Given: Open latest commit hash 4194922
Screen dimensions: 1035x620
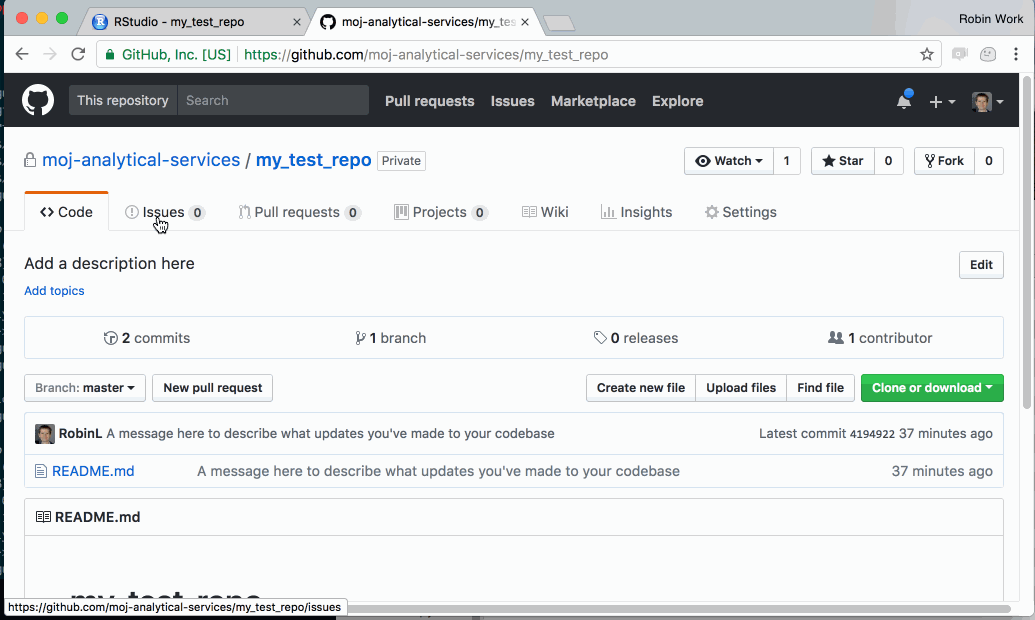Looking at the screenshot, I should coord(872,434).
